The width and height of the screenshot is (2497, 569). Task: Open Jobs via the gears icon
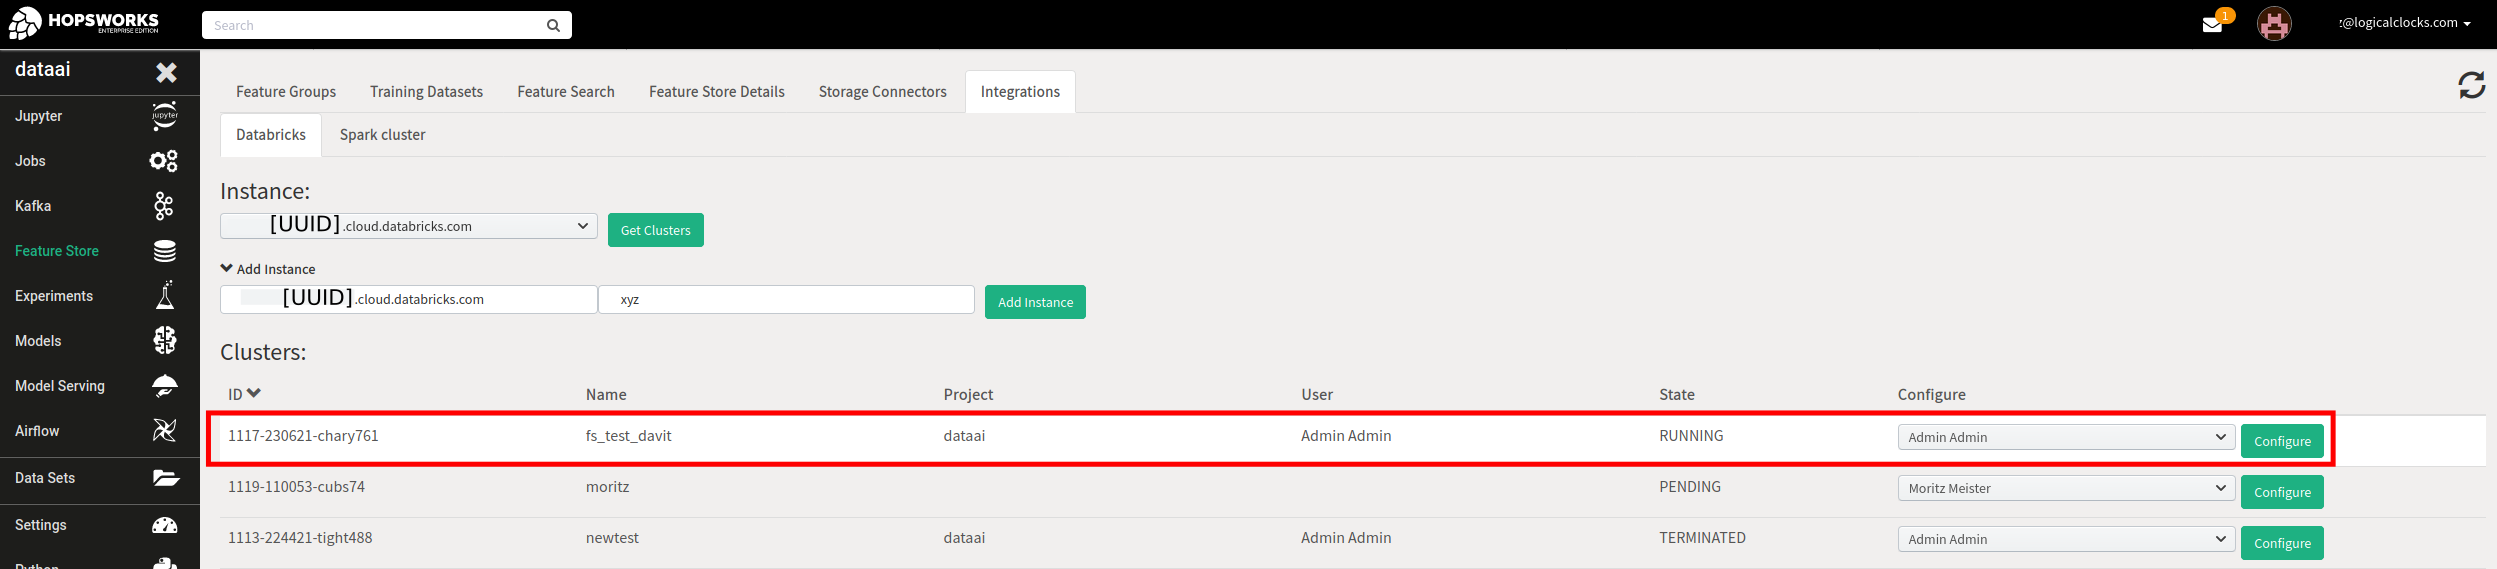164,161
